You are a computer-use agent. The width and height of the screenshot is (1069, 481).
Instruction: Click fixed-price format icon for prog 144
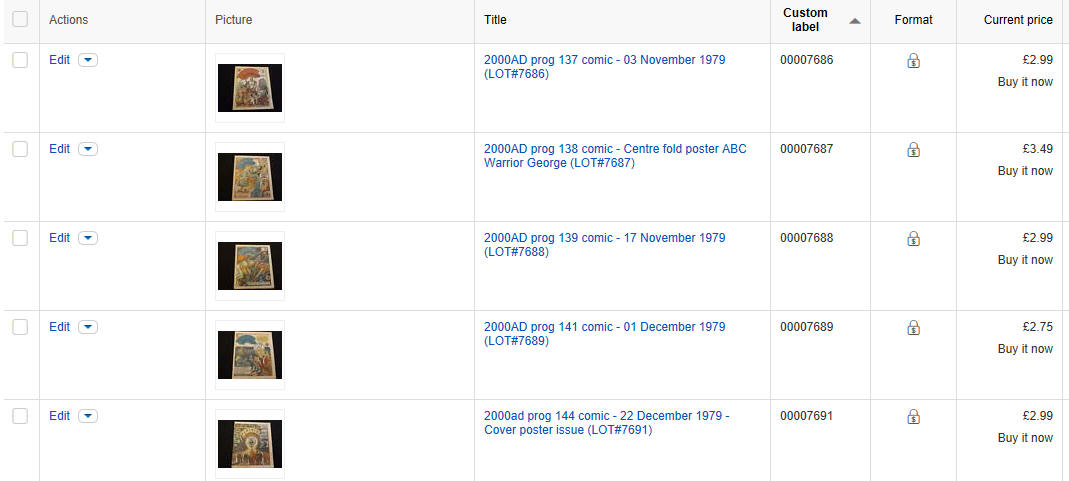(914, 416)
